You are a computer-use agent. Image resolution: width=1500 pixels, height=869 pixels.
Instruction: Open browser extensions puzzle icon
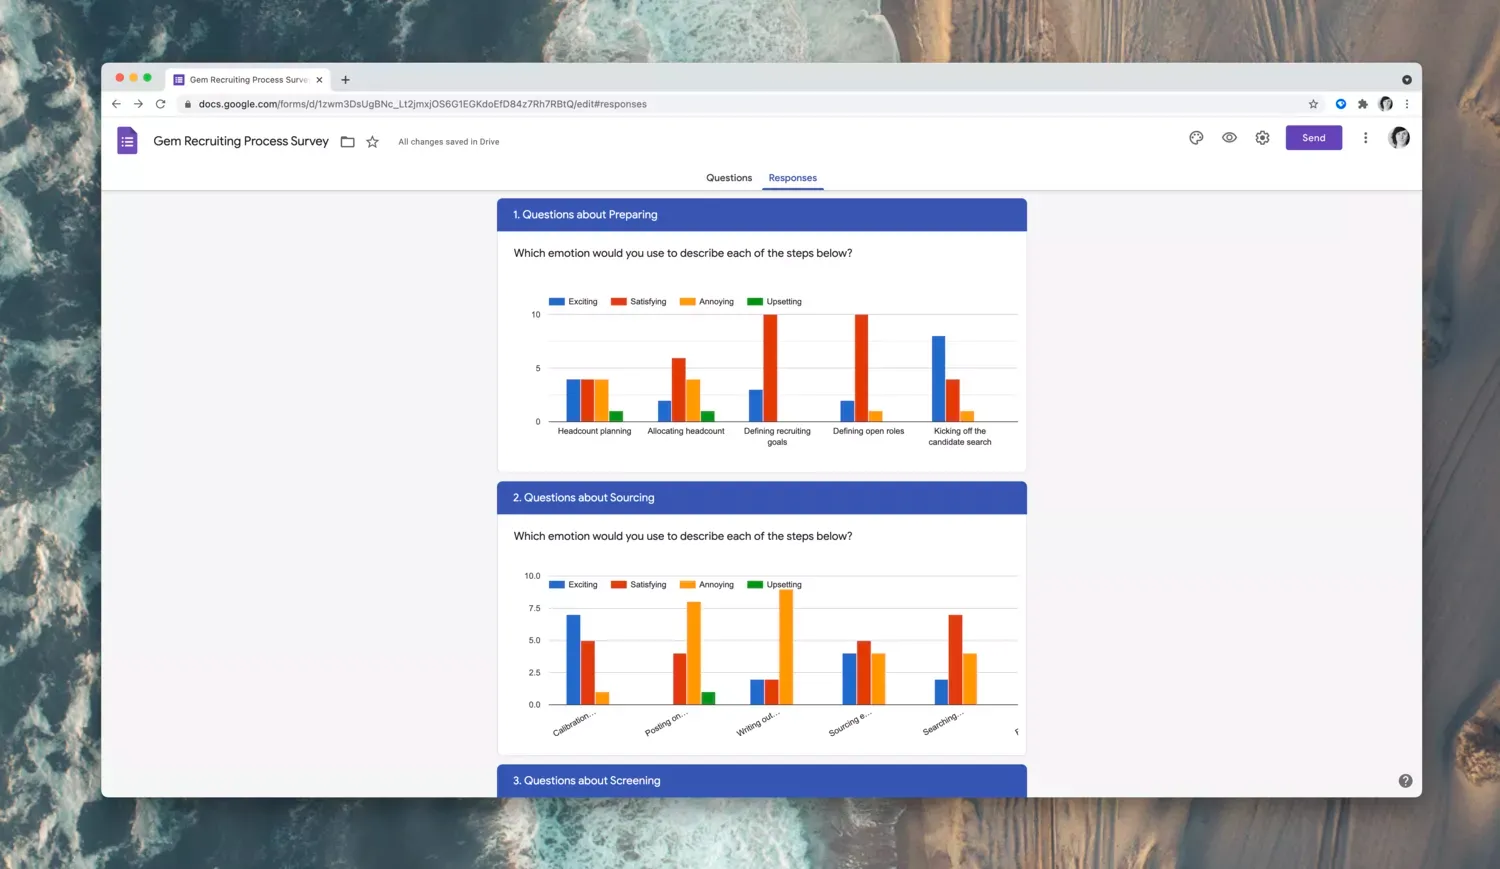tap(1362, 104)
